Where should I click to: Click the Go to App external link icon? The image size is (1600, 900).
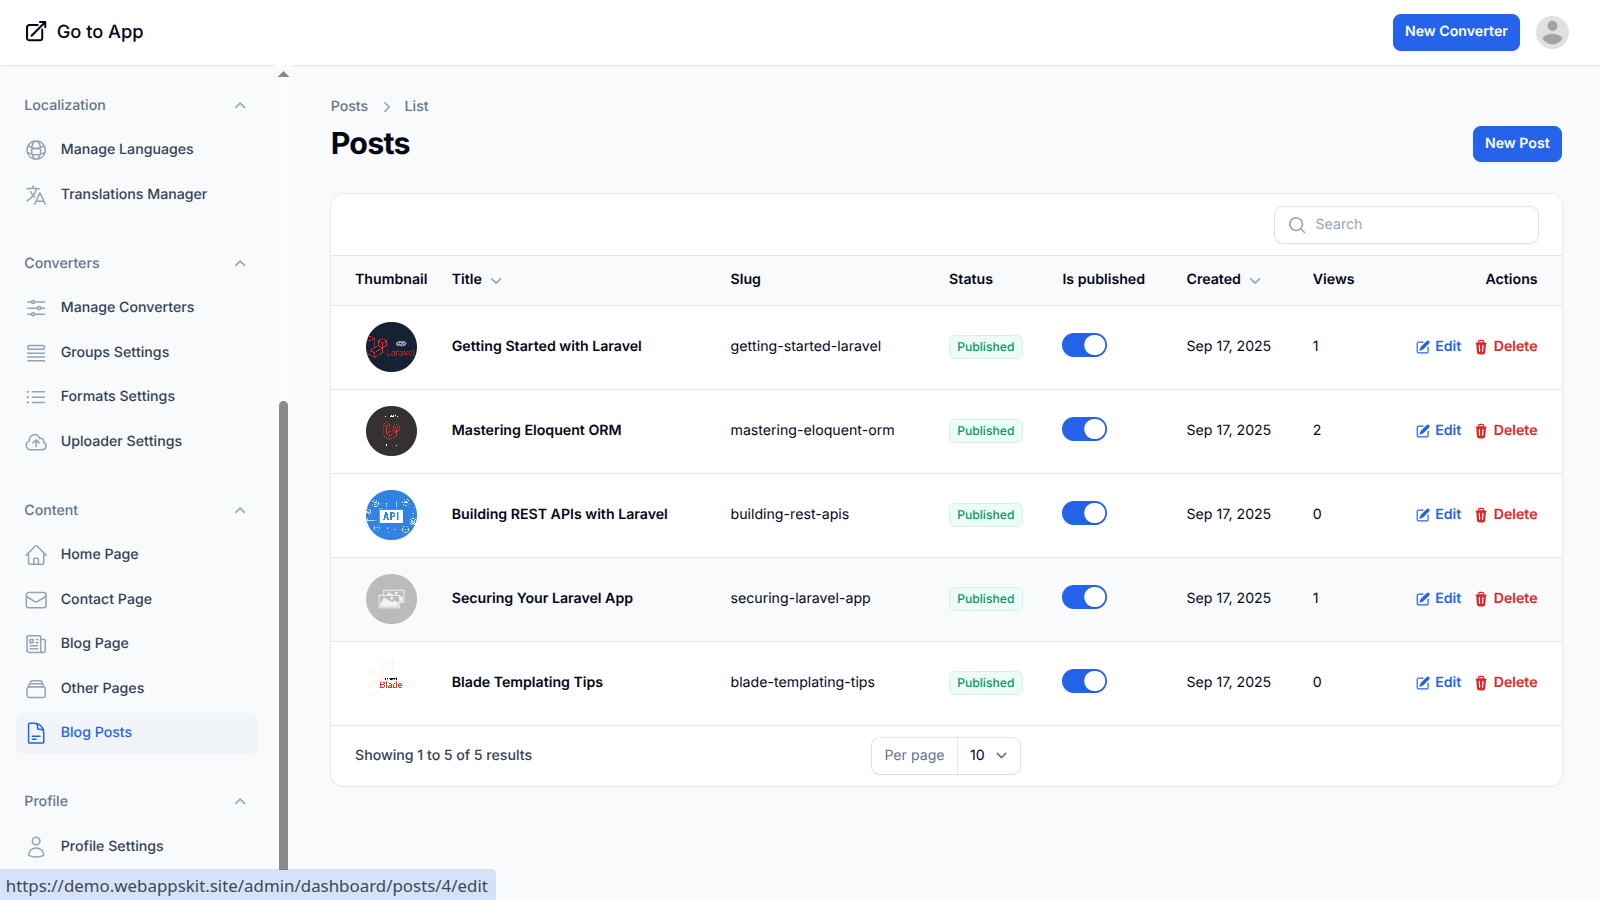pyautogui.click(x=36, y=32)
